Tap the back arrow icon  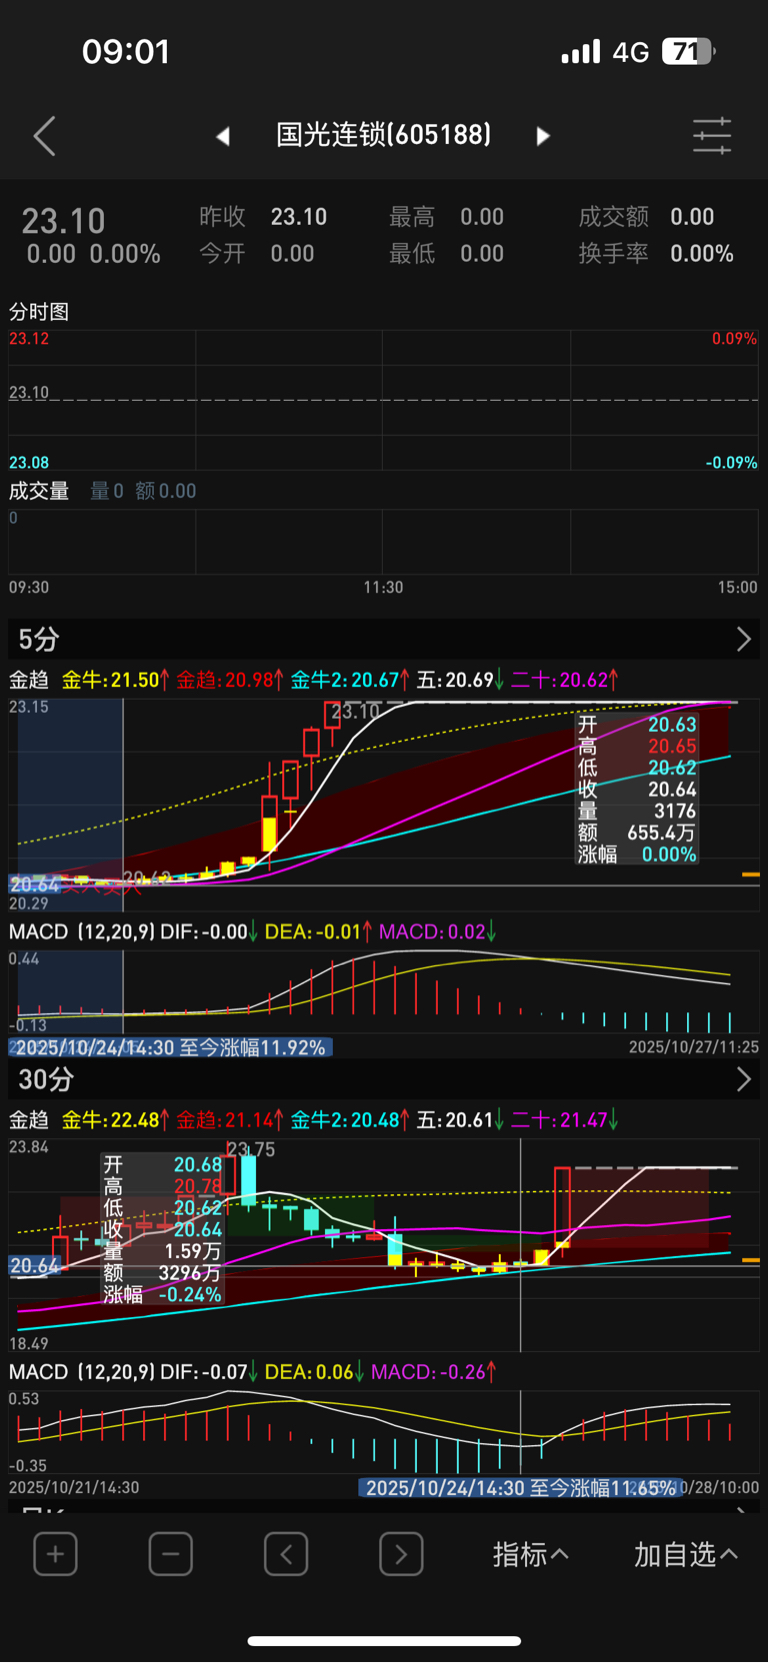[x=44, y=136]
